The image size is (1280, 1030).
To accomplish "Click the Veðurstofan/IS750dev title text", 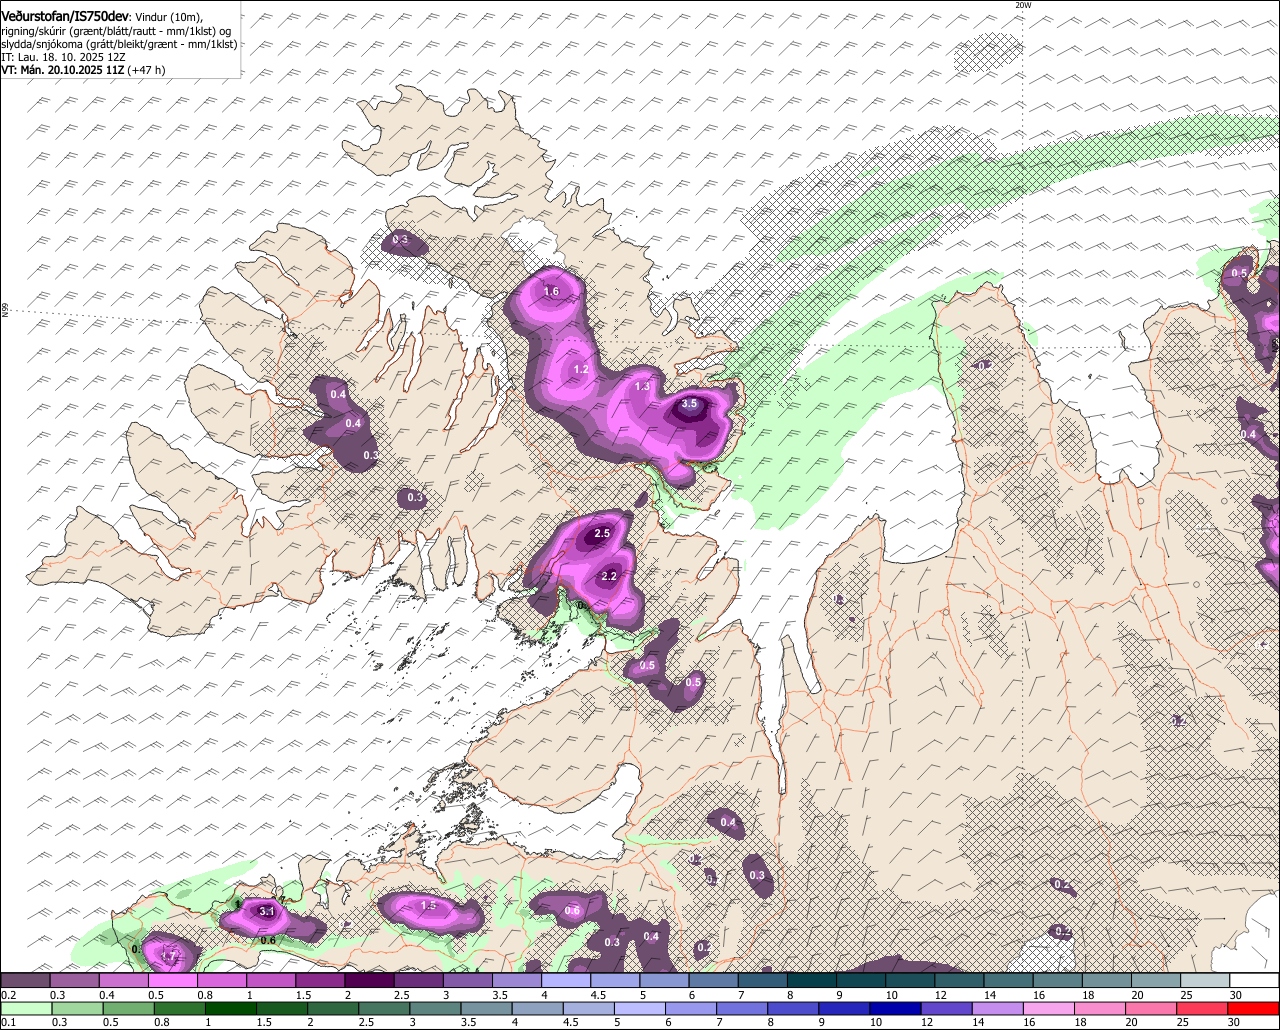I will 65,17.
